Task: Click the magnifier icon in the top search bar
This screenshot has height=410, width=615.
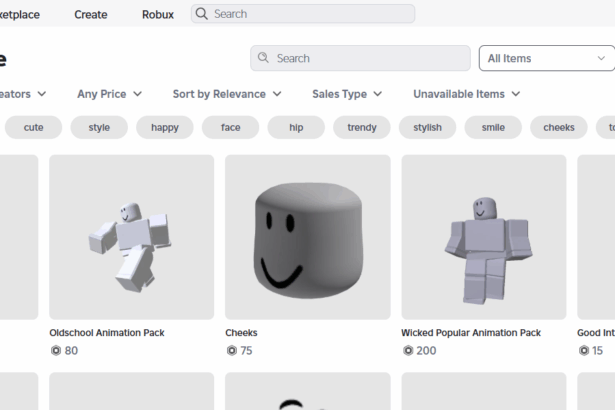Action: [202, 14]
